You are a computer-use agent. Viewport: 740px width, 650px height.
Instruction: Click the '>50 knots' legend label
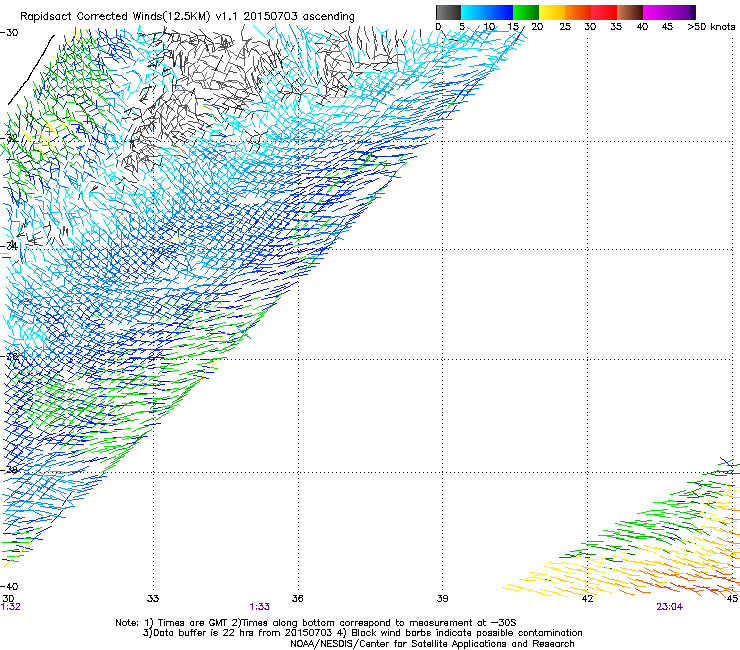[711, 27]
